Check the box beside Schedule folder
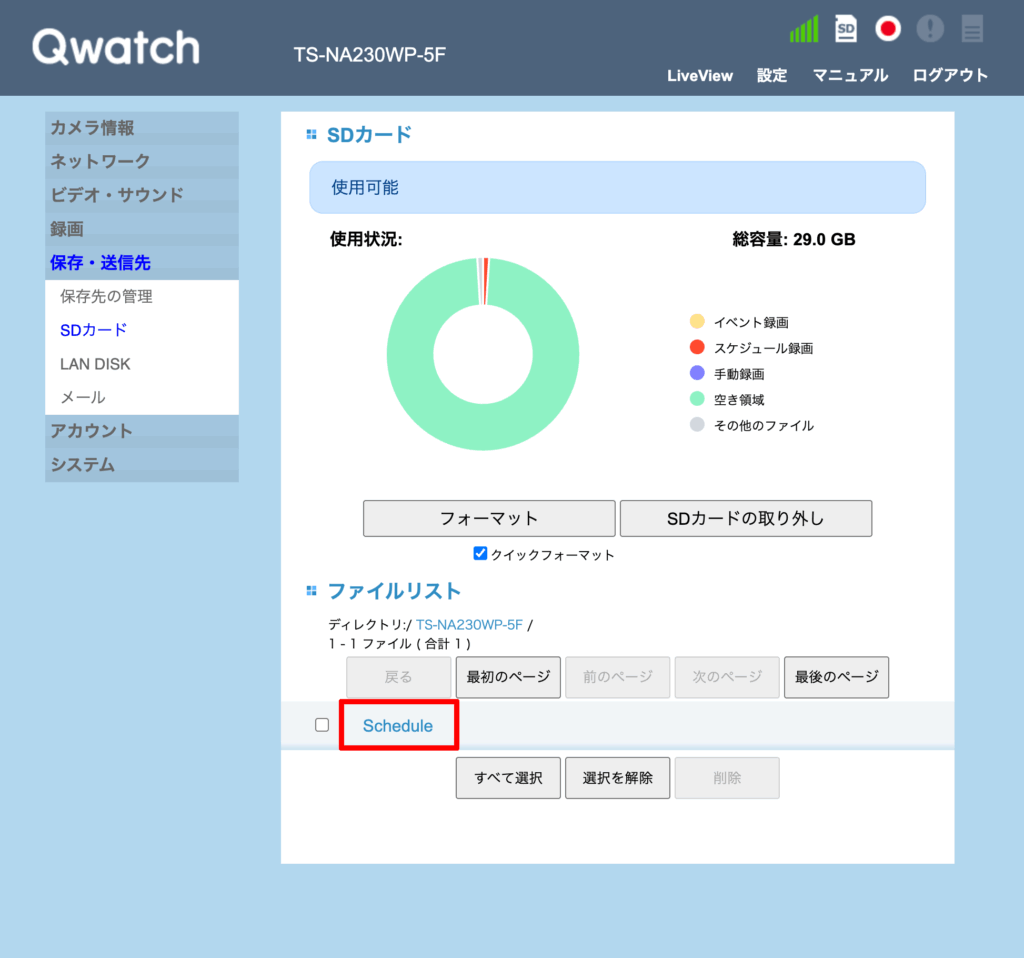 pos(322,725)
